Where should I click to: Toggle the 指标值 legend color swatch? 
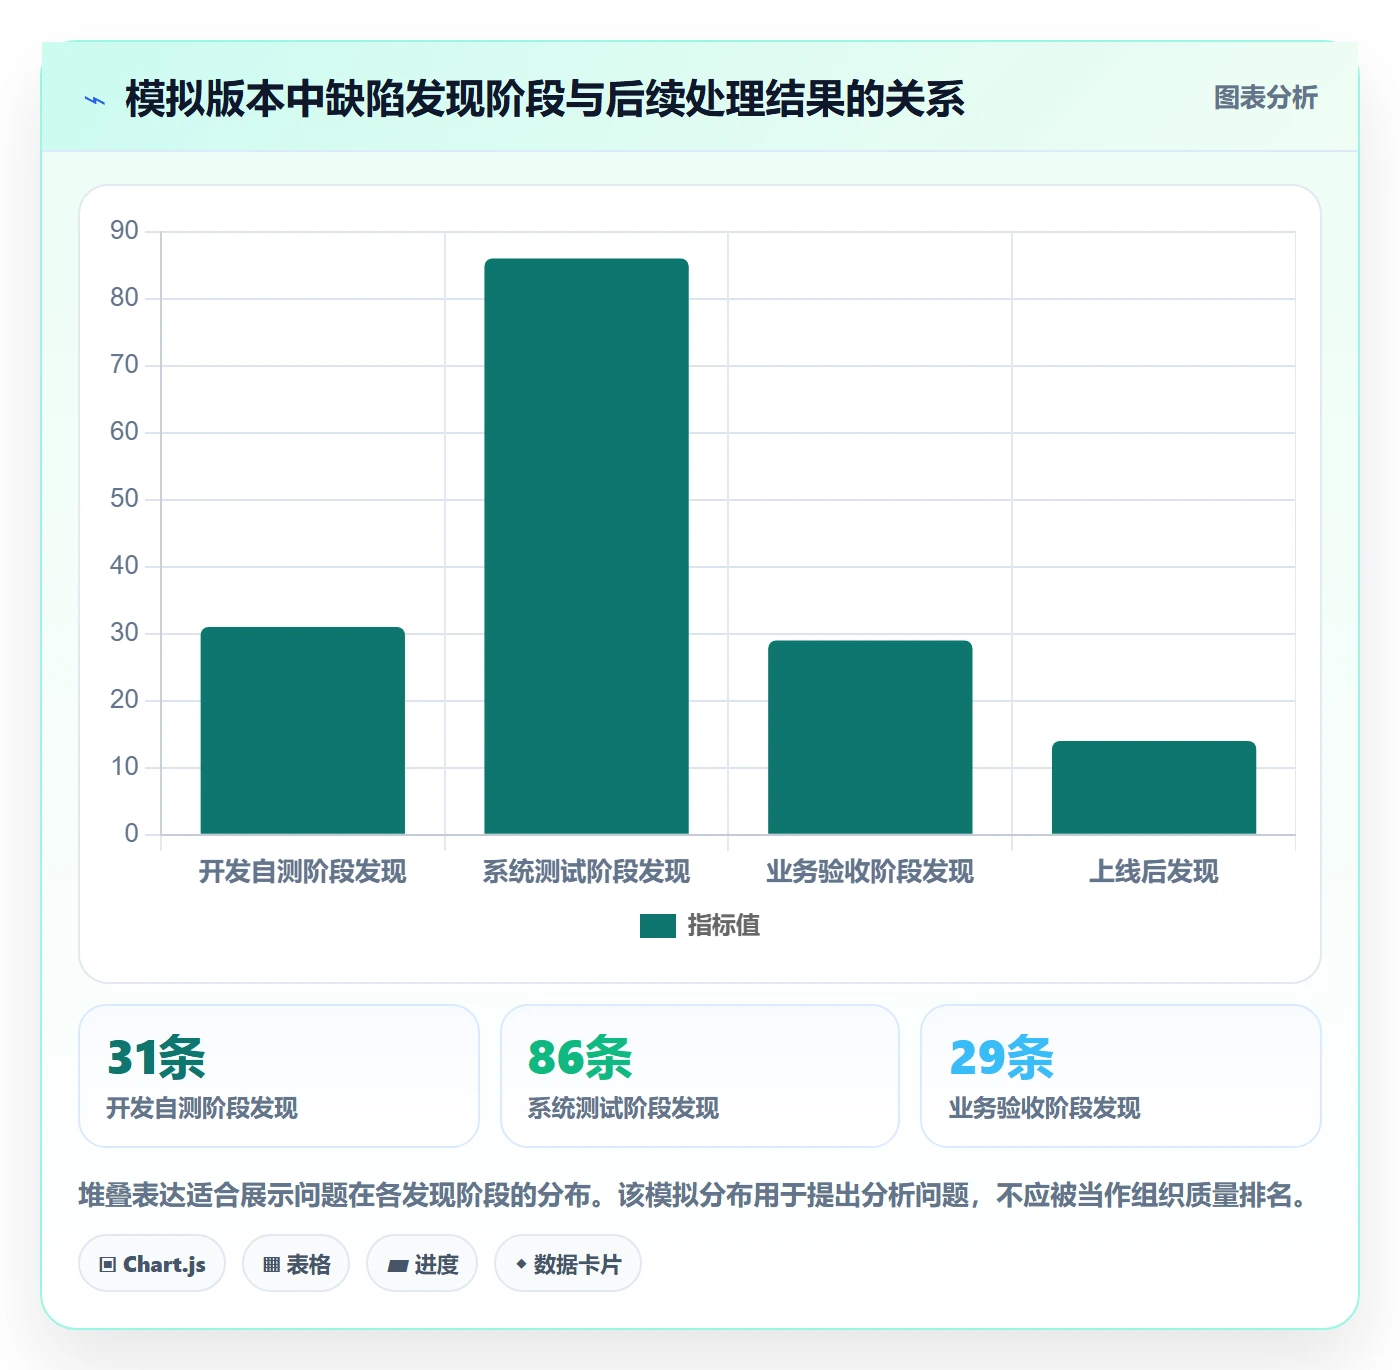tap(658, 926)
